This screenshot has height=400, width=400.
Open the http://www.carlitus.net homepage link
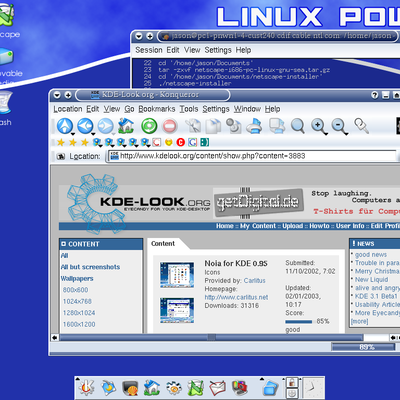click(x=236, y=297)
